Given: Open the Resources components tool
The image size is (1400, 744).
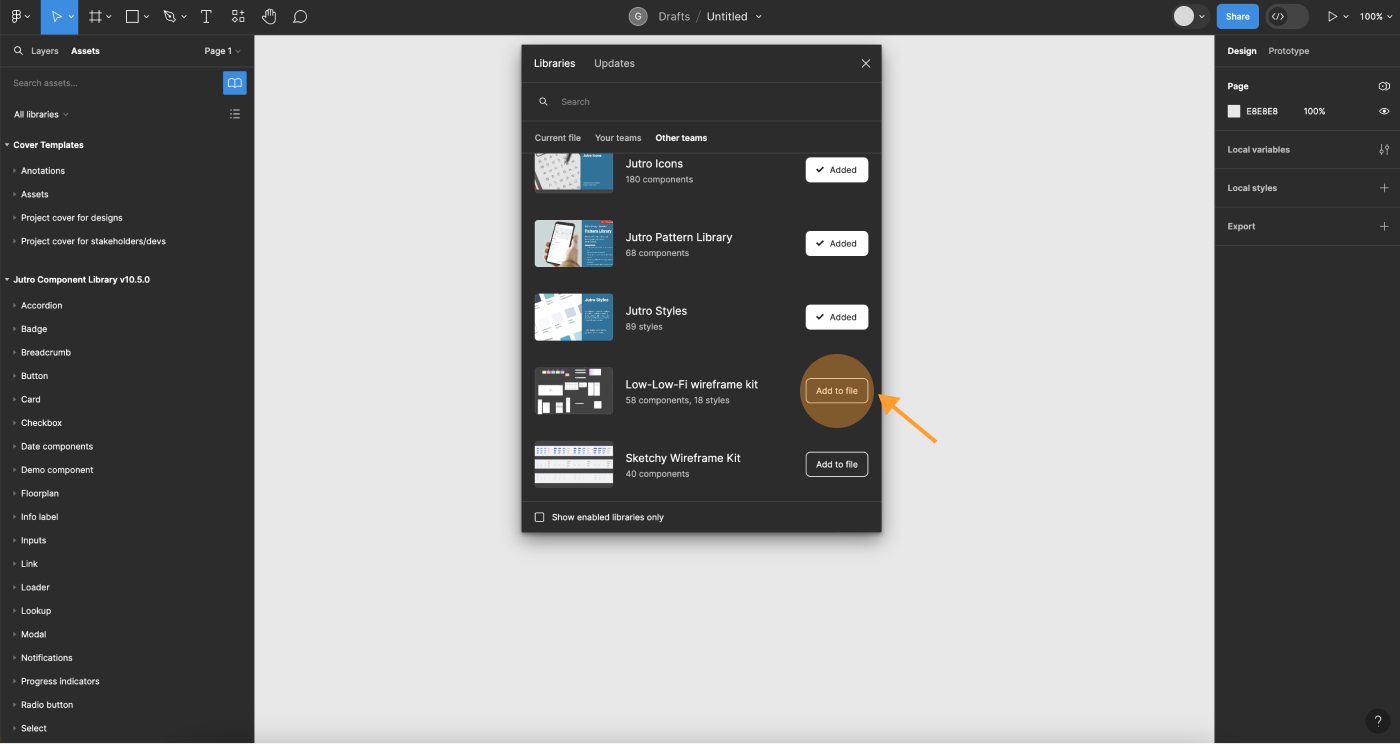Looking at the screenshot, I should point(238,17).
